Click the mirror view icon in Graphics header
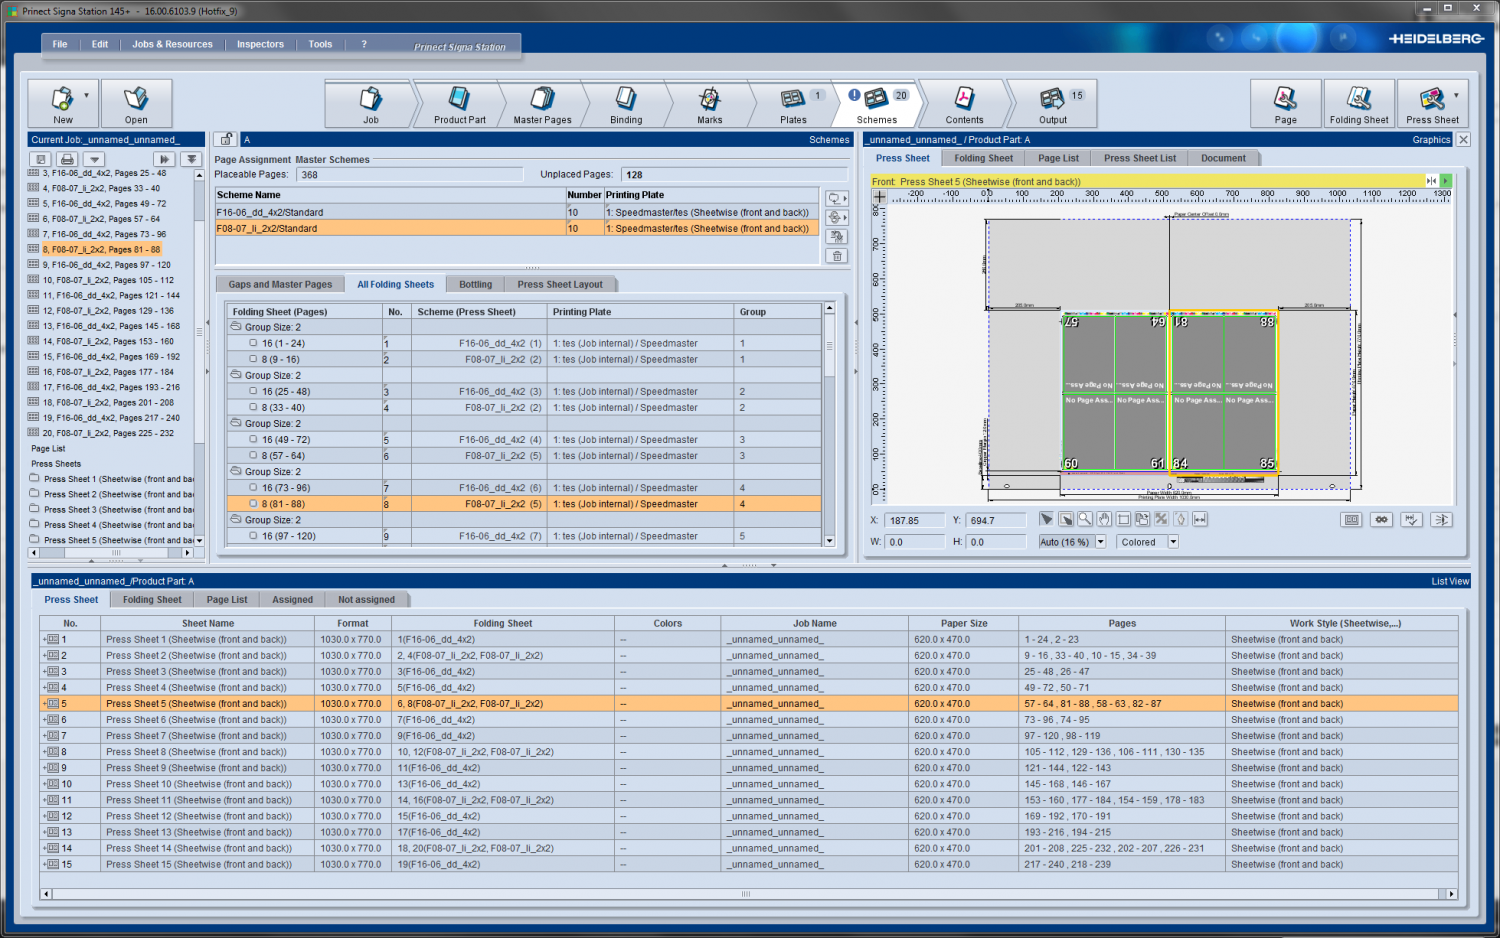This screenshot has height=938, width=1500. (1432, 181)
